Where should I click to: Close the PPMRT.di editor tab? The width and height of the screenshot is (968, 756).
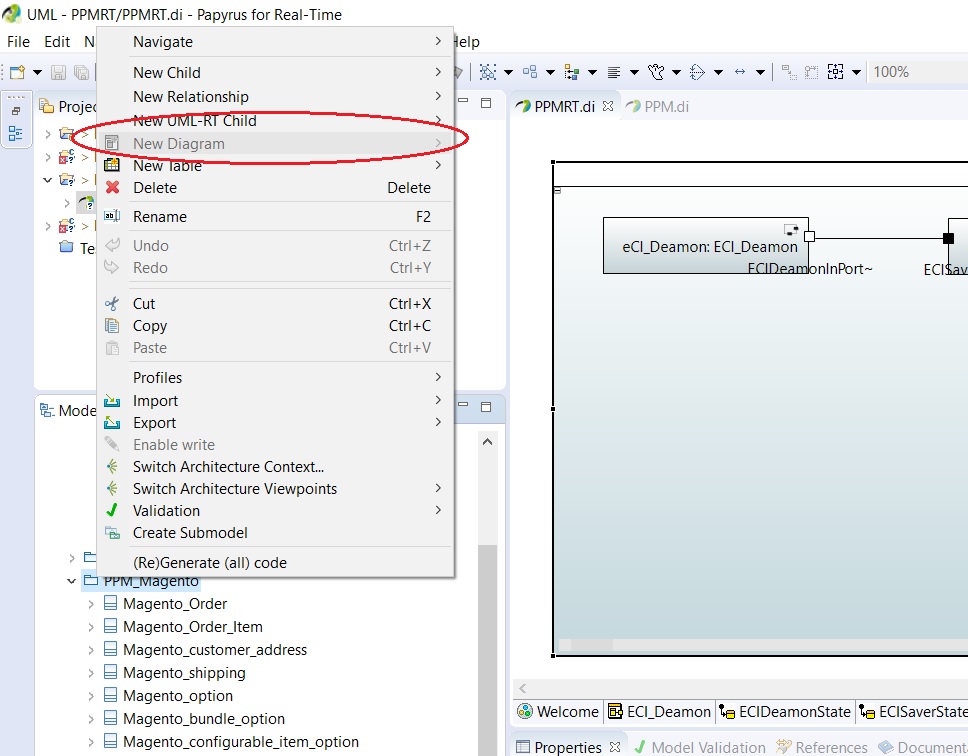[608, 106]
